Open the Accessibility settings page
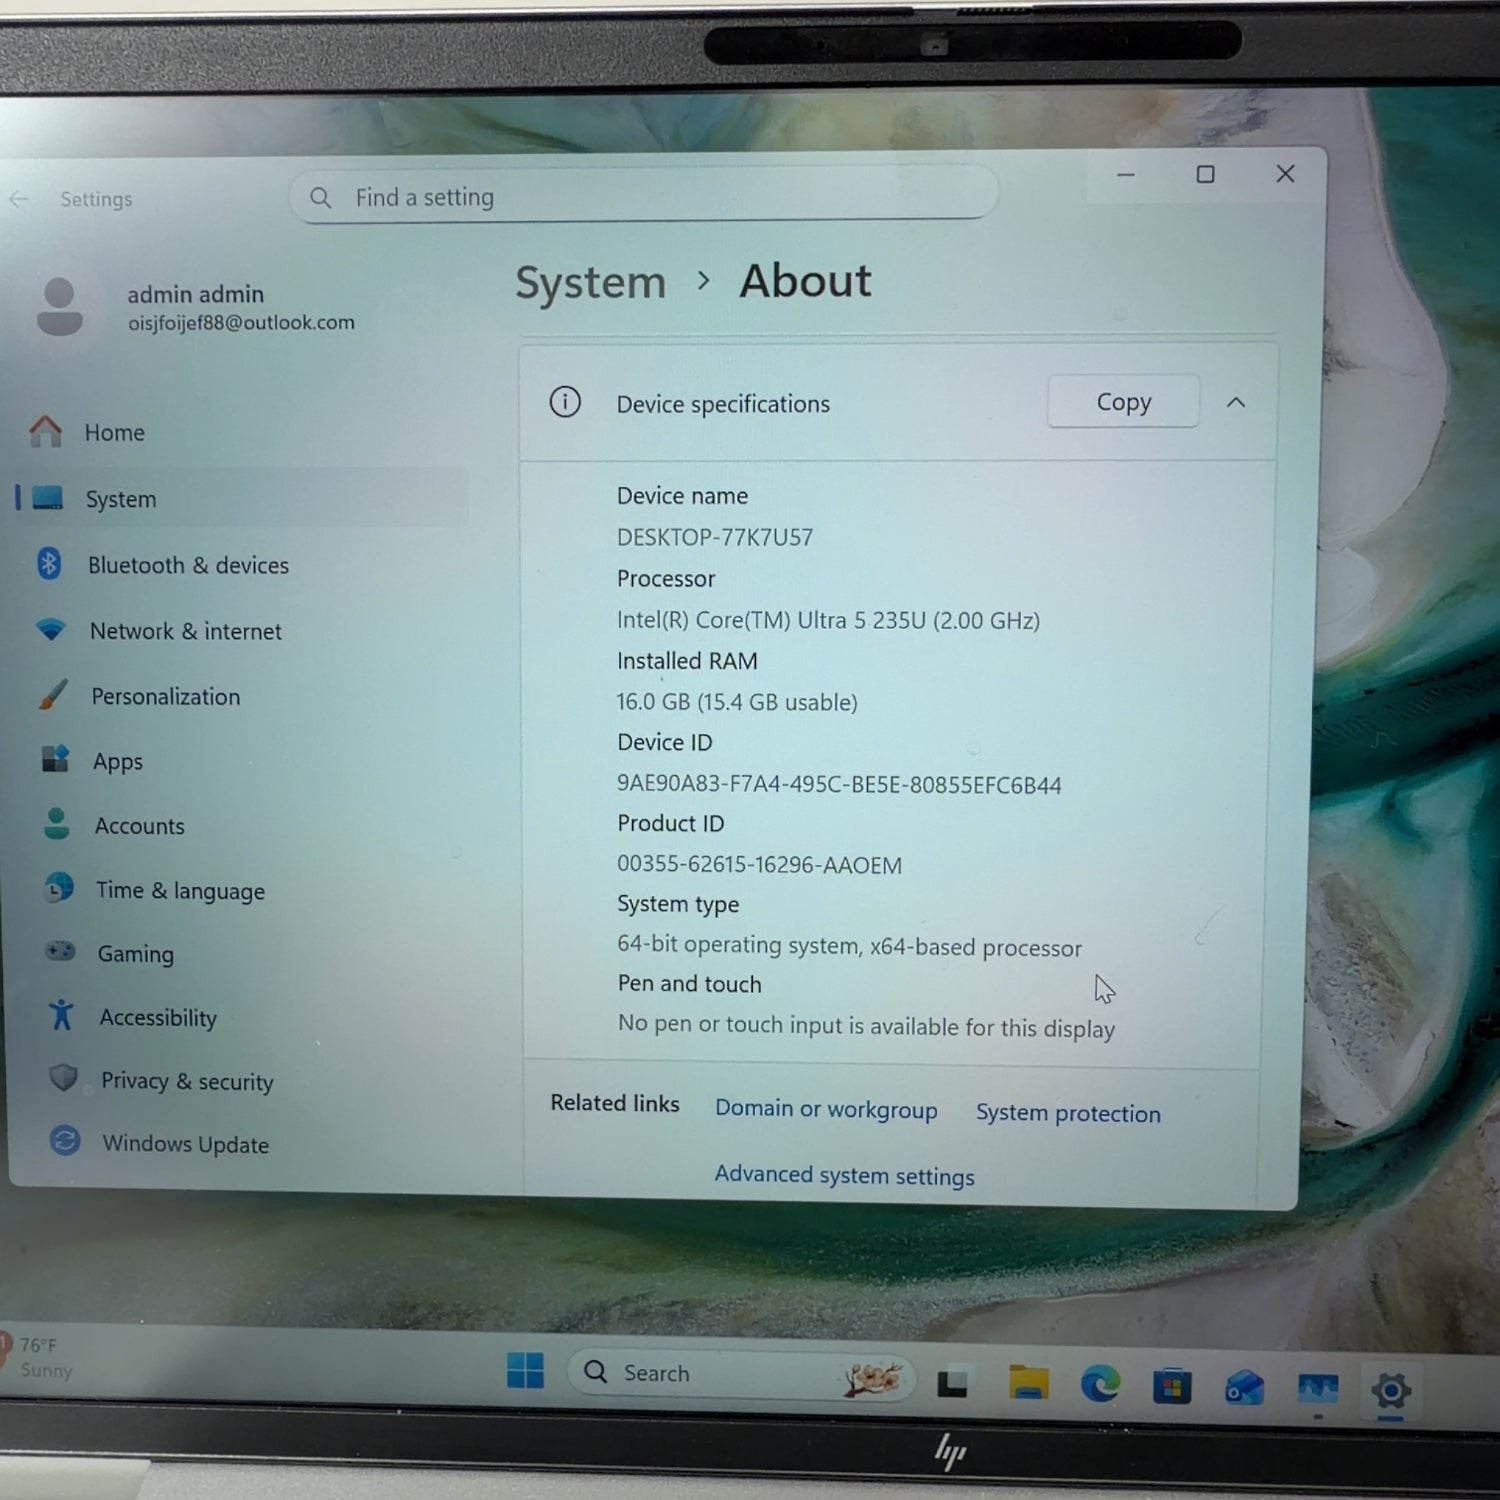1500x1500 pixels. click(157, 1017)
